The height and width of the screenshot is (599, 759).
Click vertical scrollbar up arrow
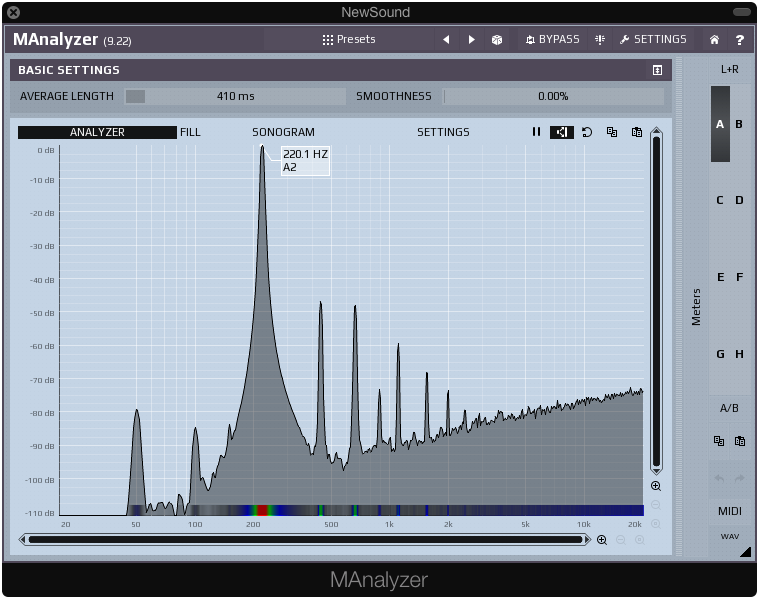[656, 131]
